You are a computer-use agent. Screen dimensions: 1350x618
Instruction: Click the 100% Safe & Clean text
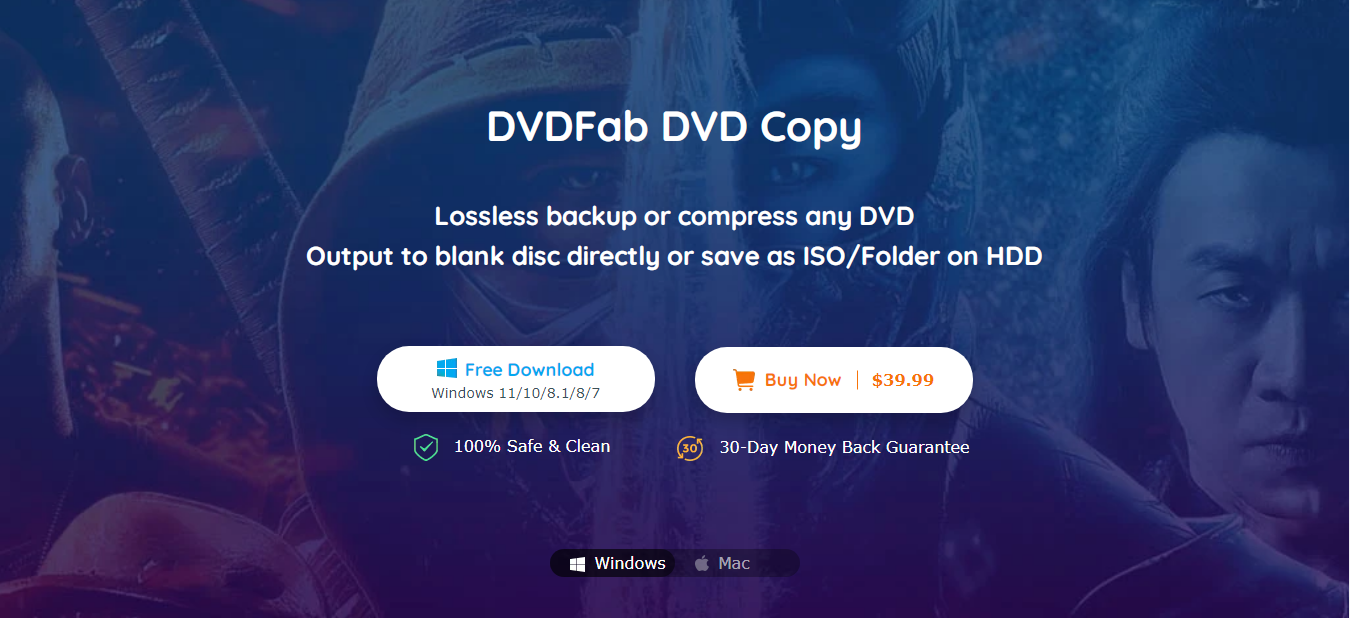532,446
